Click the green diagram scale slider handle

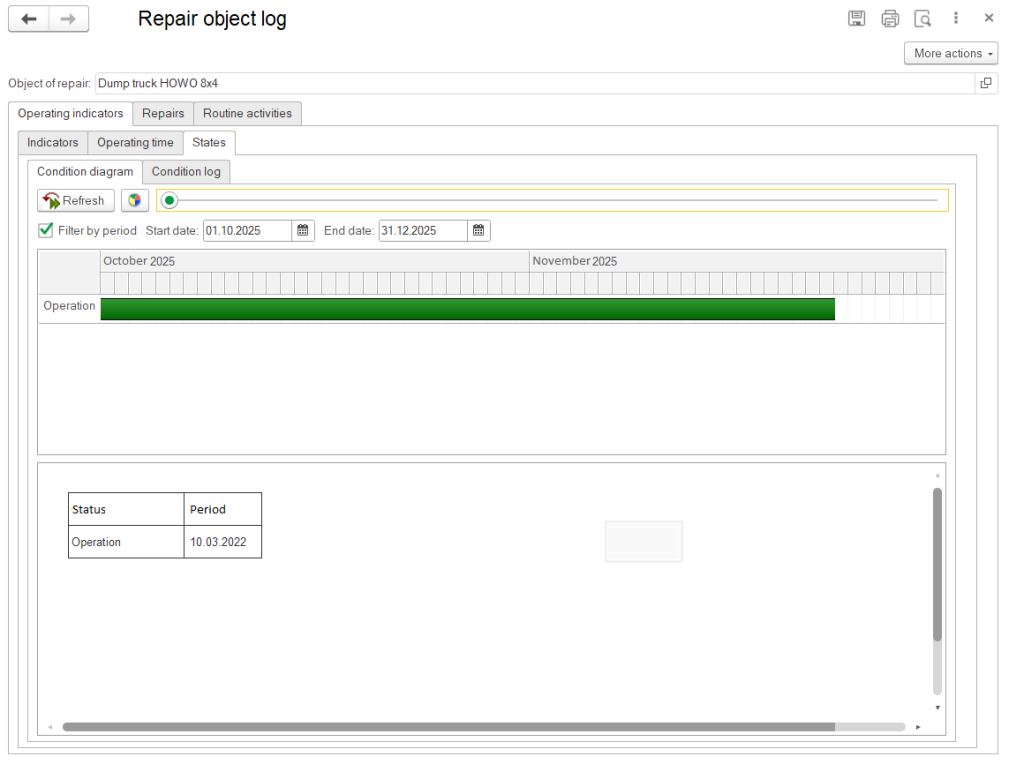coord(170,201)
